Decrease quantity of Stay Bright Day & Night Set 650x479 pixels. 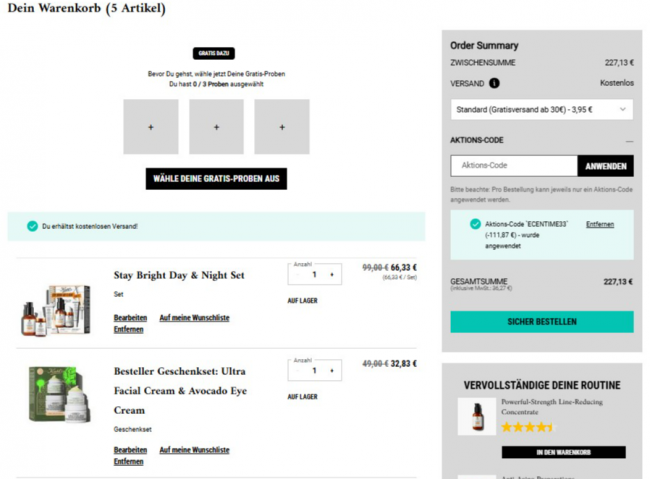pyautogui.click(x=297, y=275)
